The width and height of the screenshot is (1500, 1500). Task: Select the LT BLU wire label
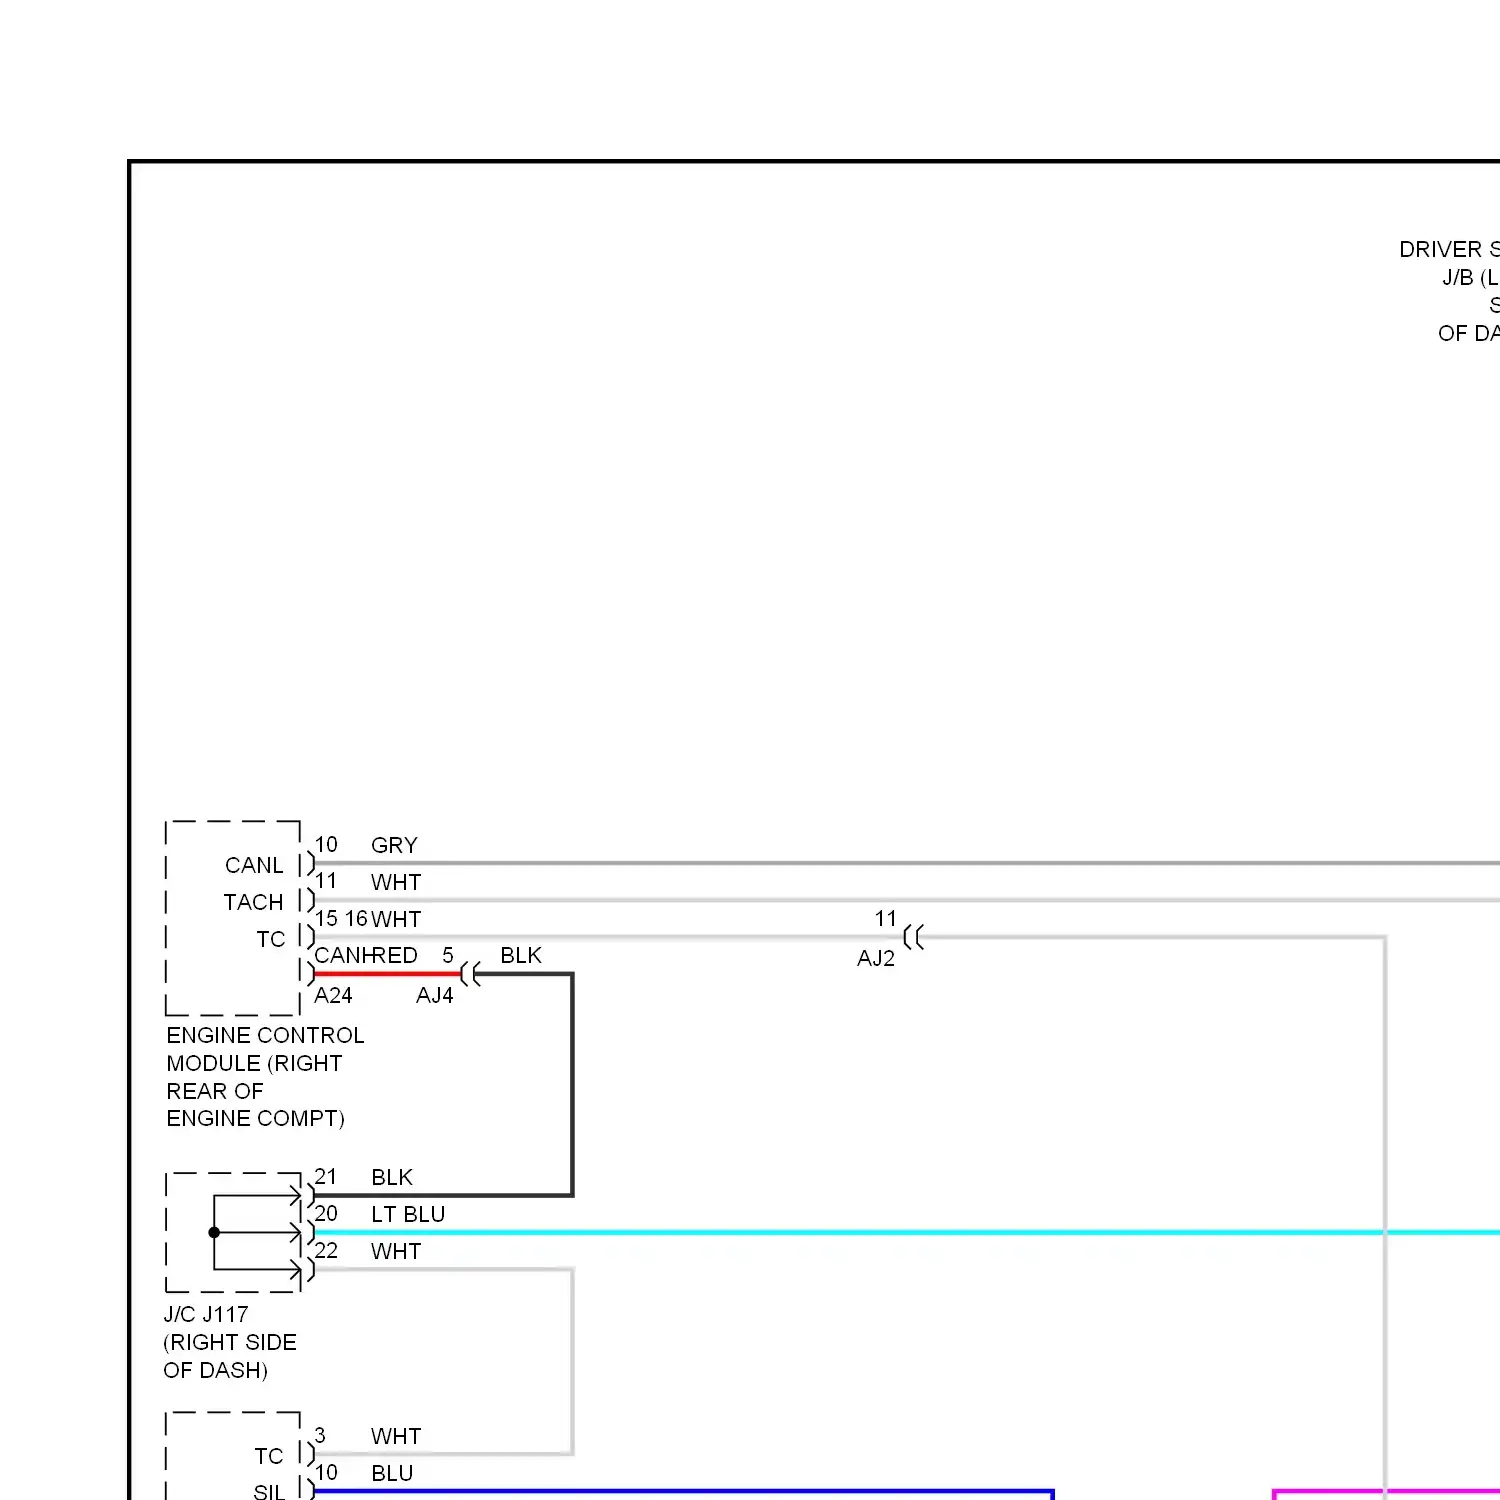[x=408, y=1214]
